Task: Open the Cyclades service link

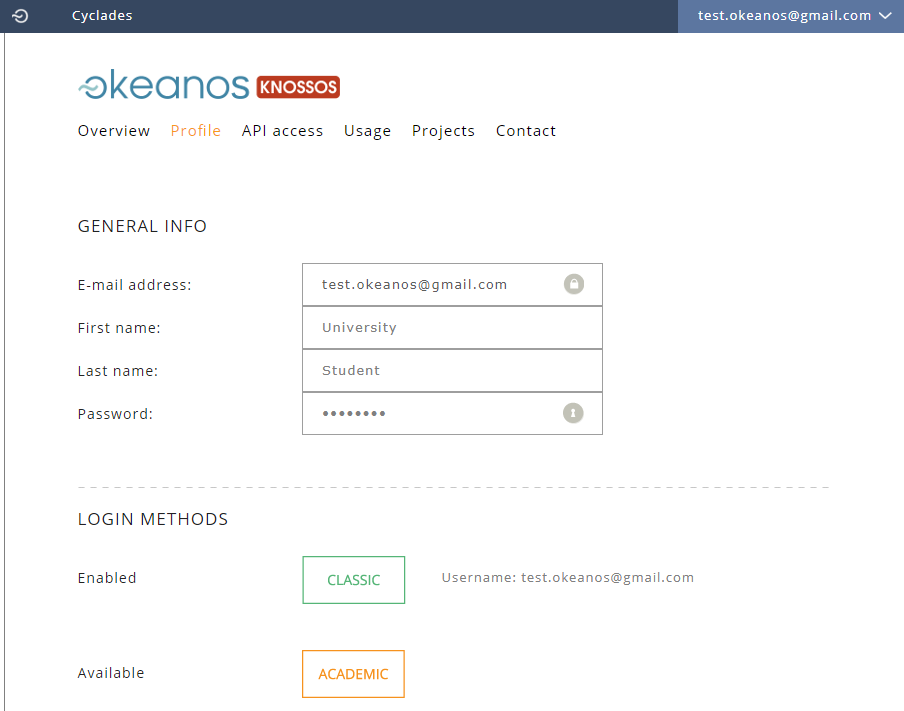Action: pos(102,16)
